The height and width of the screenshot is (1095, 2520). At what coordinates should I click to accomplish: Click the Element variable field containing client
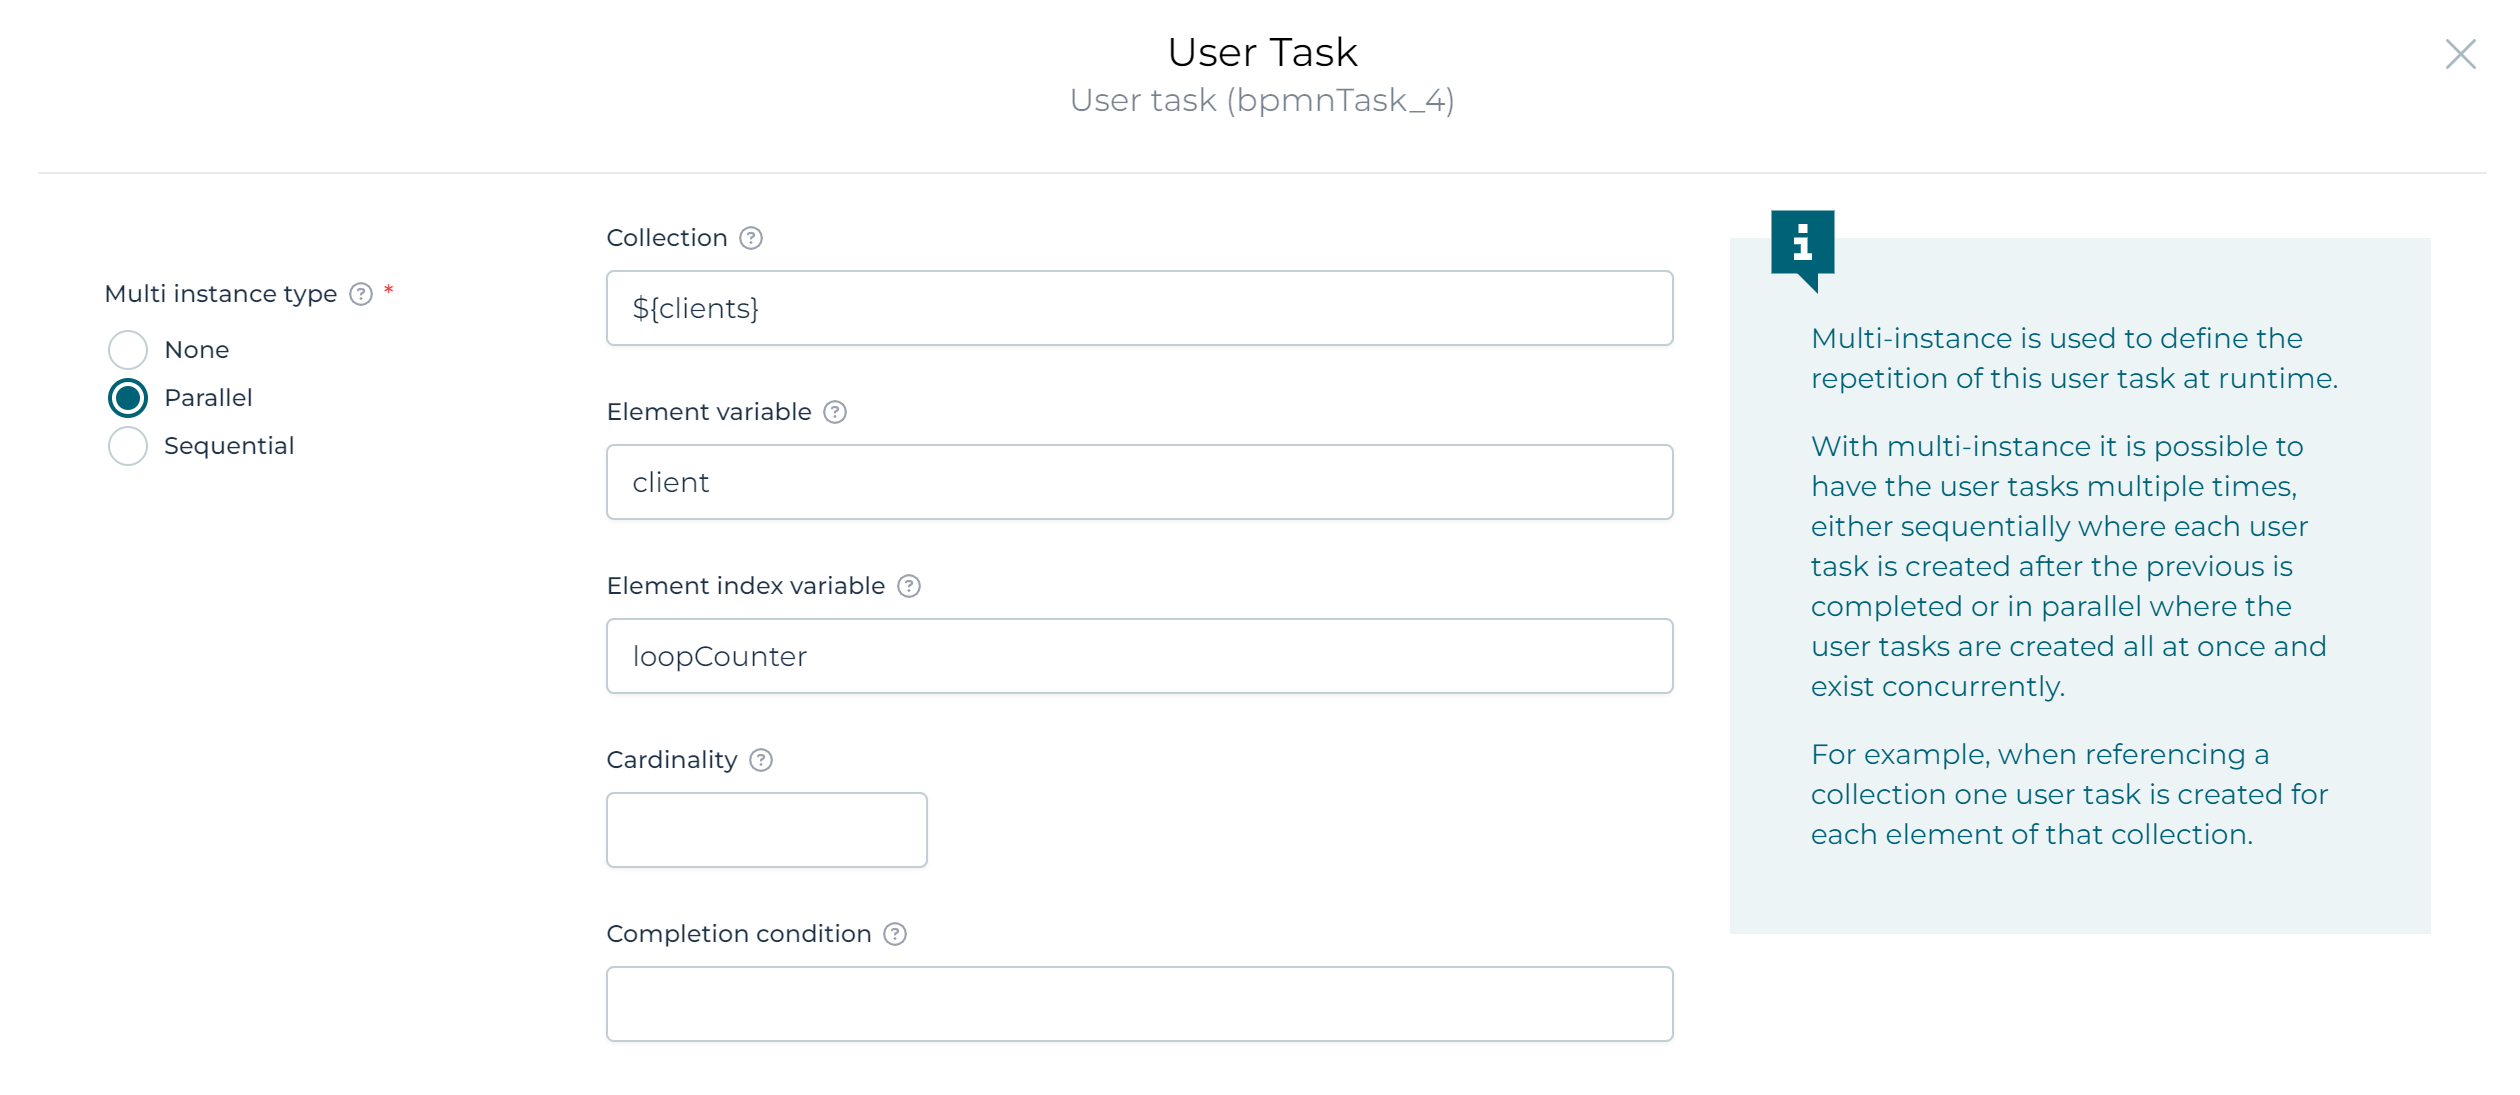coord(1138,482)
